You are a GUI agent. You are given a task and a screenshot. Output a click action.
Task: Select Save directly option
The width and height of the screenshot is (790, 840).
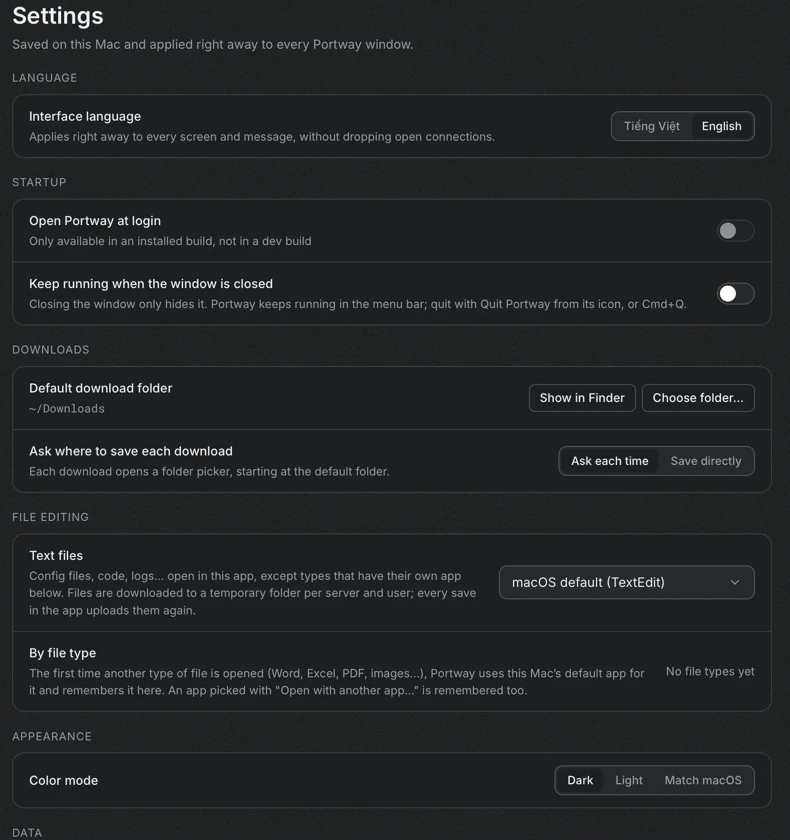[706, 461]
